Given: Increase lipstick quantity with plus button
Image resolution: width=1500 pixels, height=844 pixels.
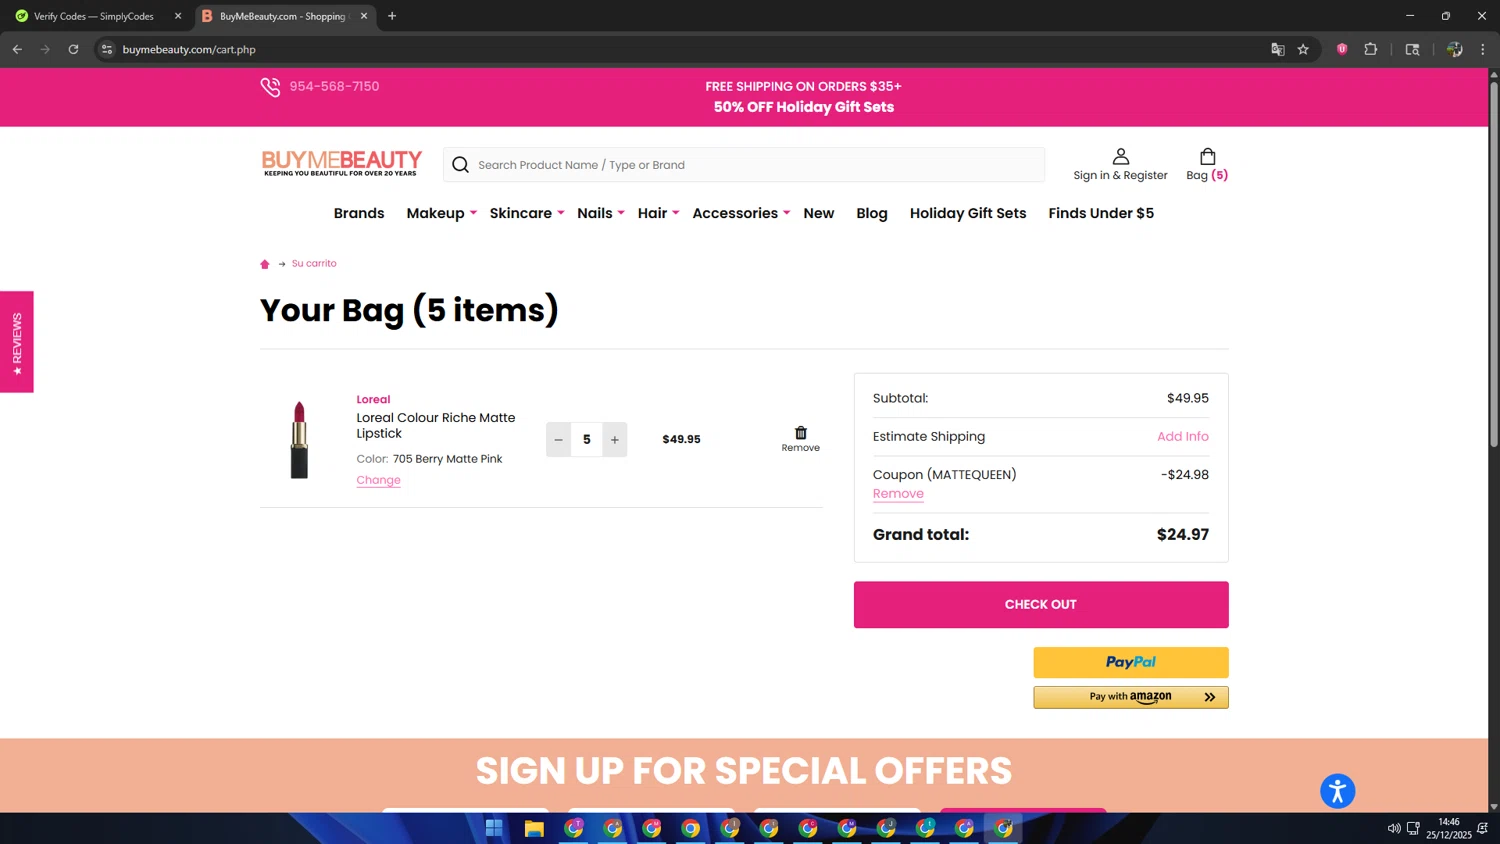Looking at the screenshot, I should (x=615, y=440).
